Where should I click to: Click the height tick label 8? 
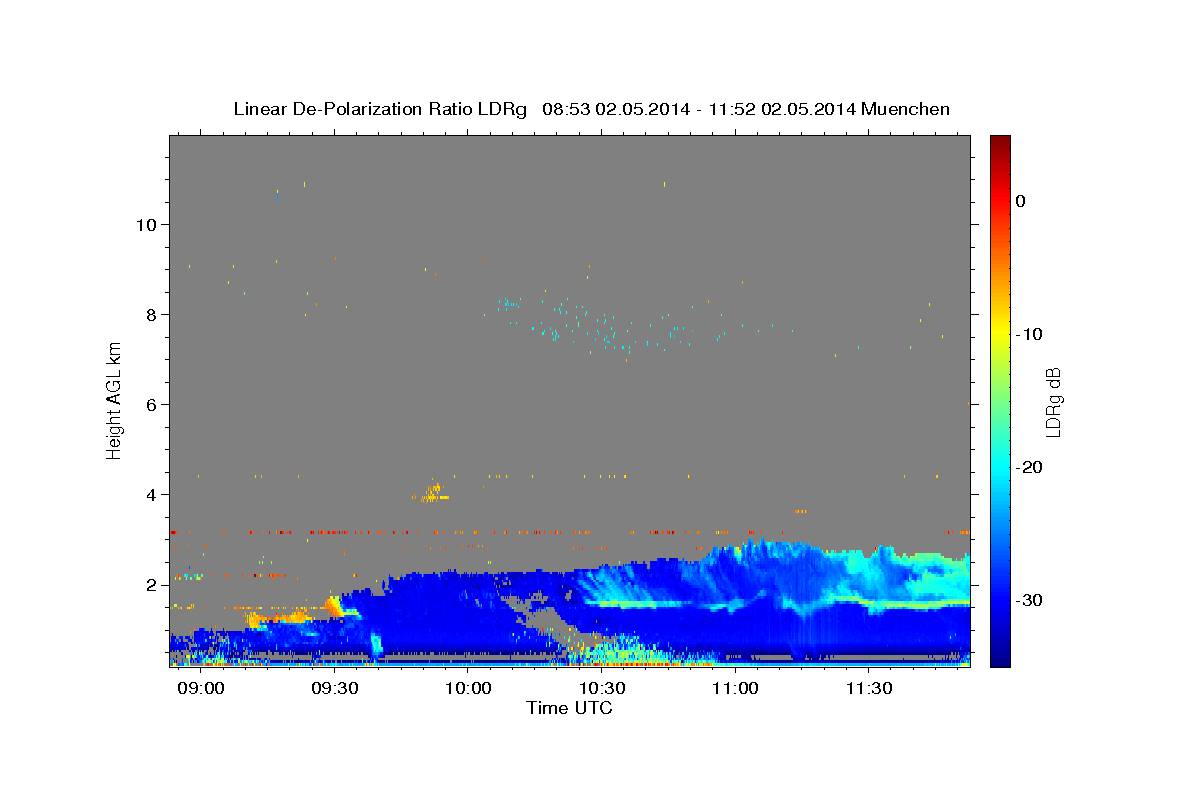click(152, 314)
